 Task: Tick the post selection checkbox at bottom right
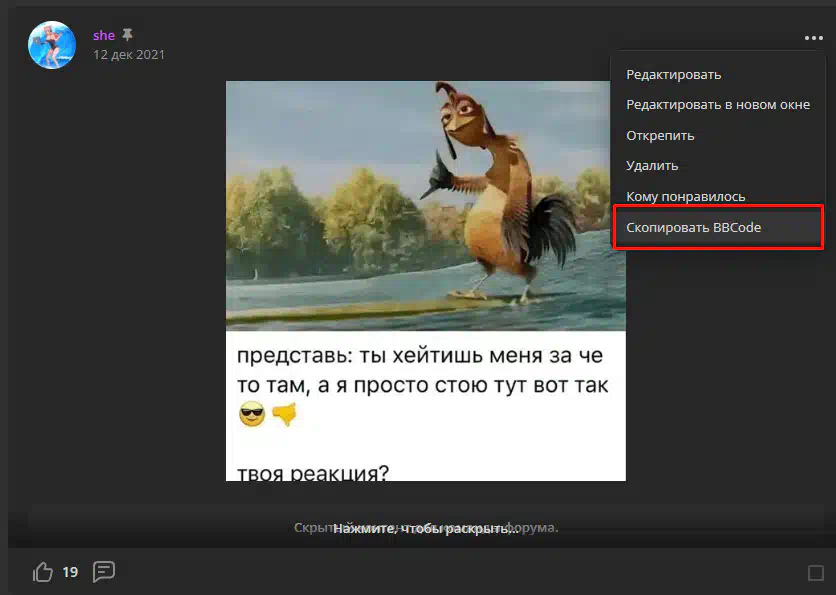pyautogui.click(x=816, y=573)
